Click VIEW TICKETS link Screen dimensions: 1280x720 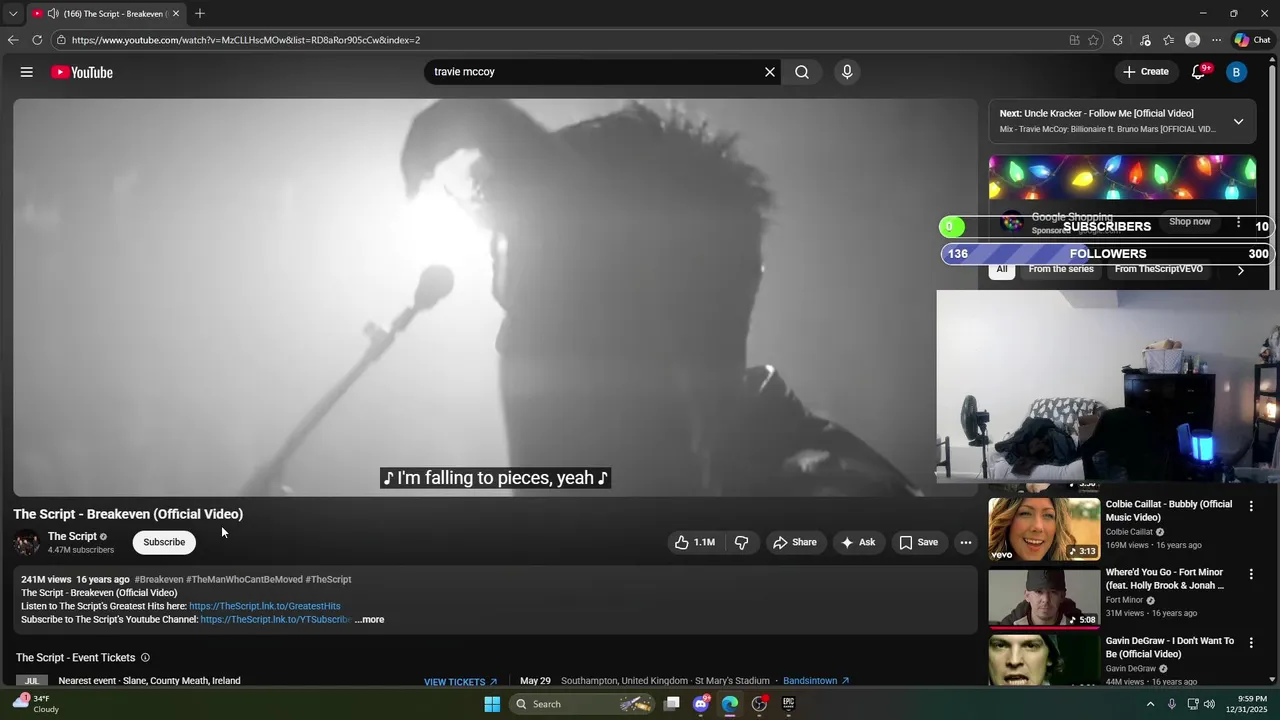click(460, 682)
